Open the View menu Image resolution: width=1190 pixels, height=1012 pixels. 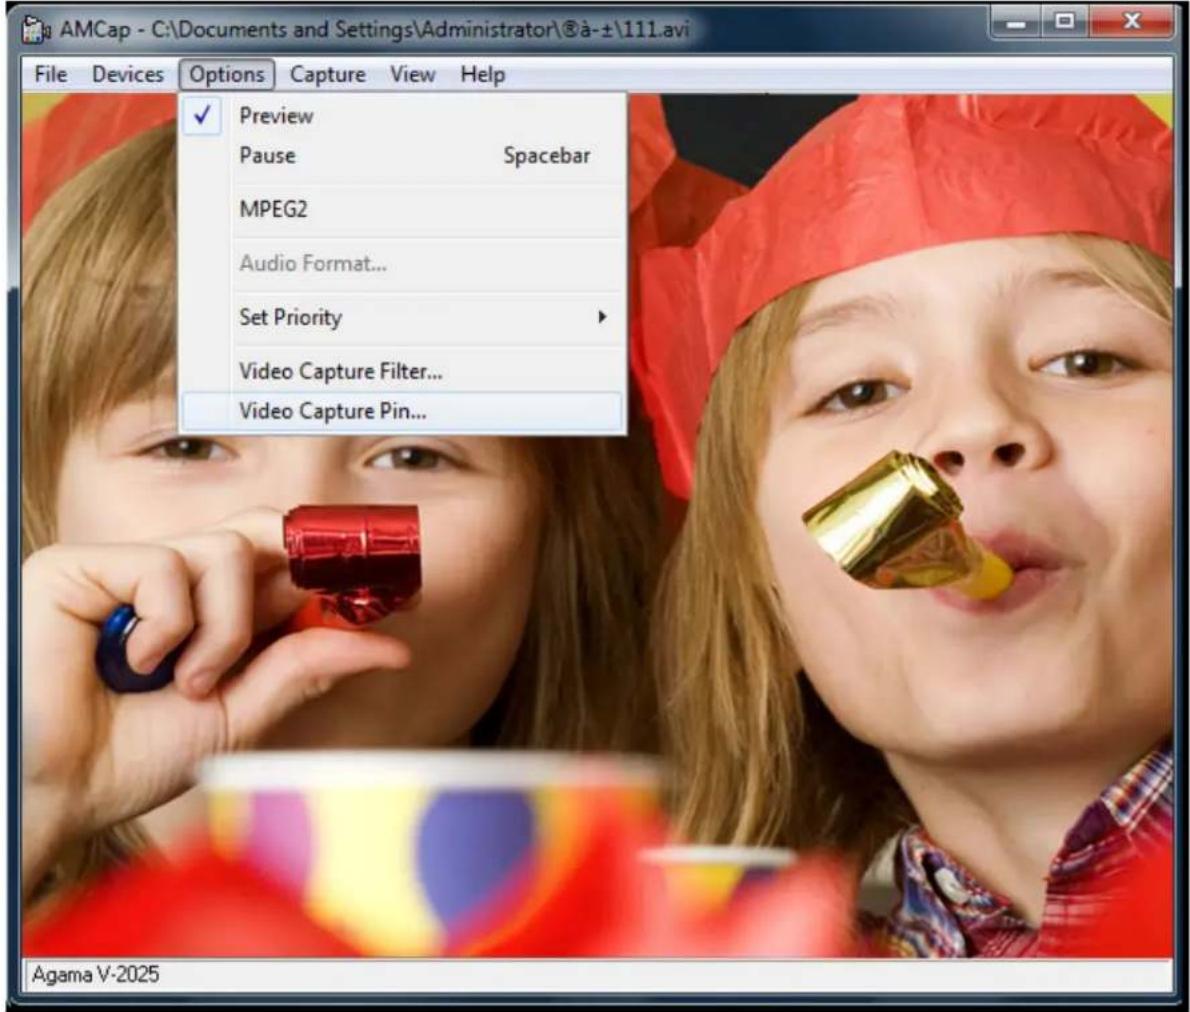click(413, 74)
